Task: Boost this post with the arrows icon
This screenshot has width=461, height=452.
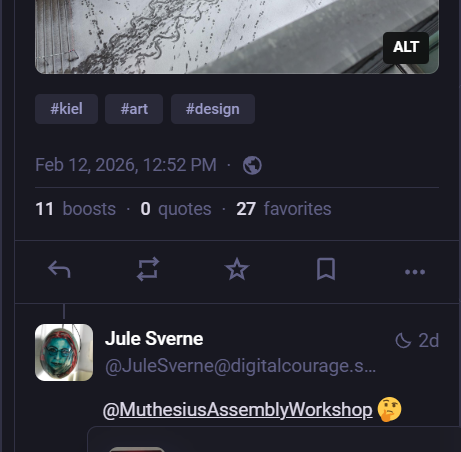Action: tap(148, 269)
